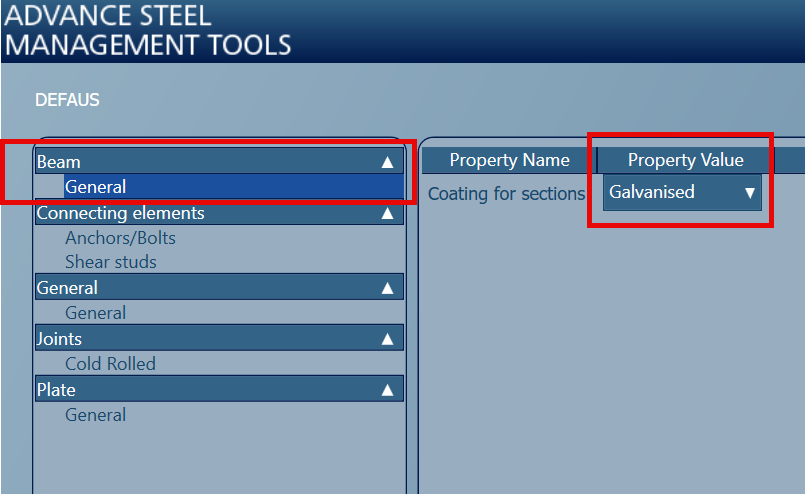Click General category header label

pos(67,288)
